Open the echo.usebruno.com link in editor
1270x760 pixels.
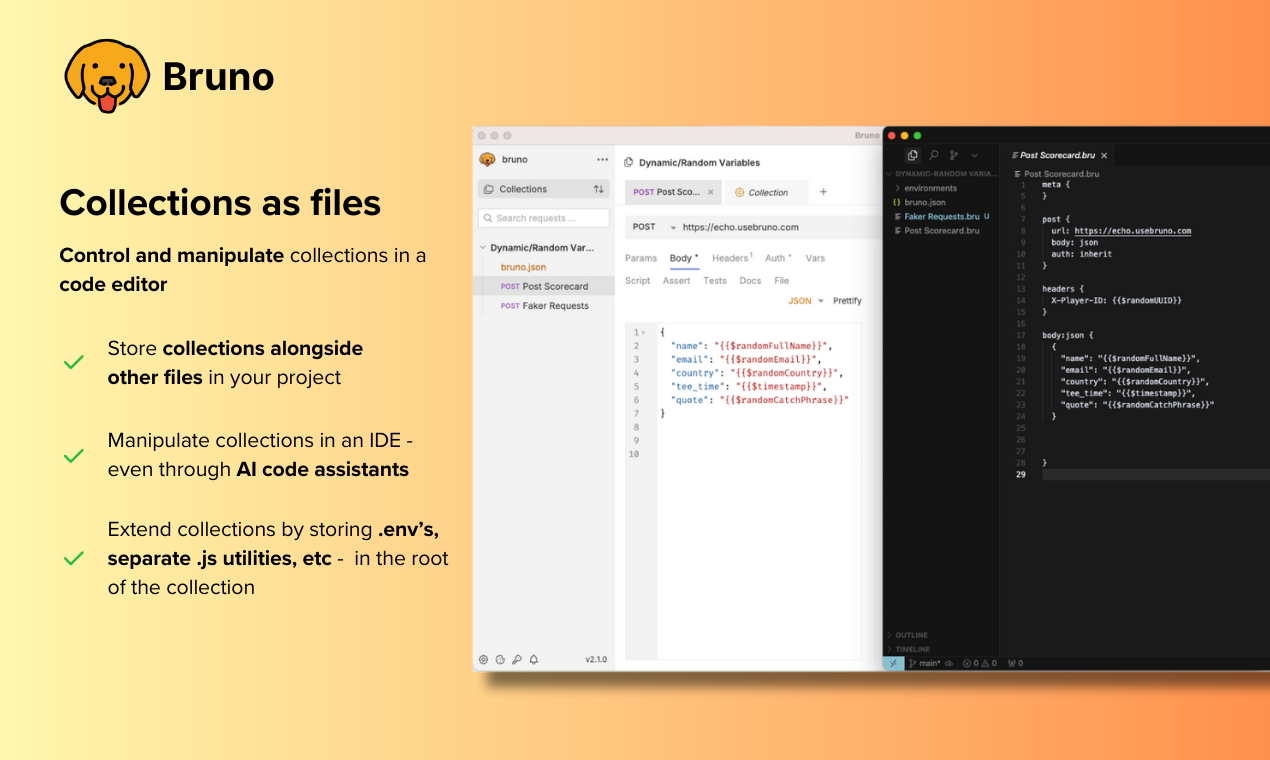1132,231
